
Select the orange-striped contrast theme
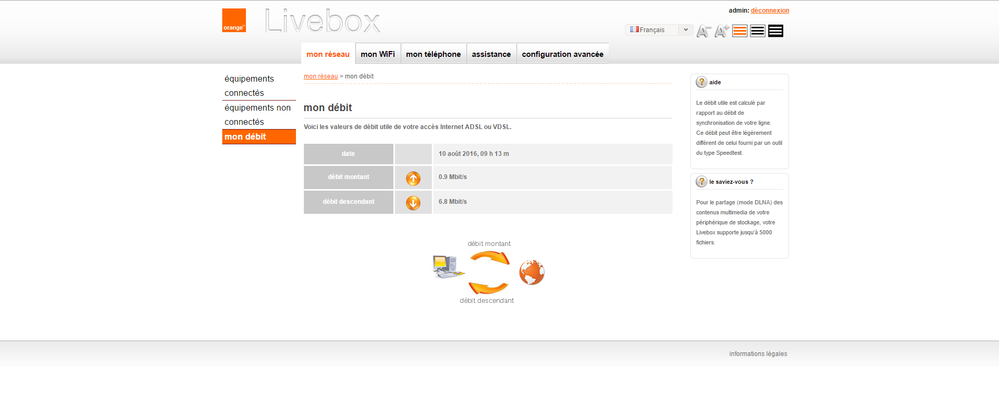pos(740,31)
